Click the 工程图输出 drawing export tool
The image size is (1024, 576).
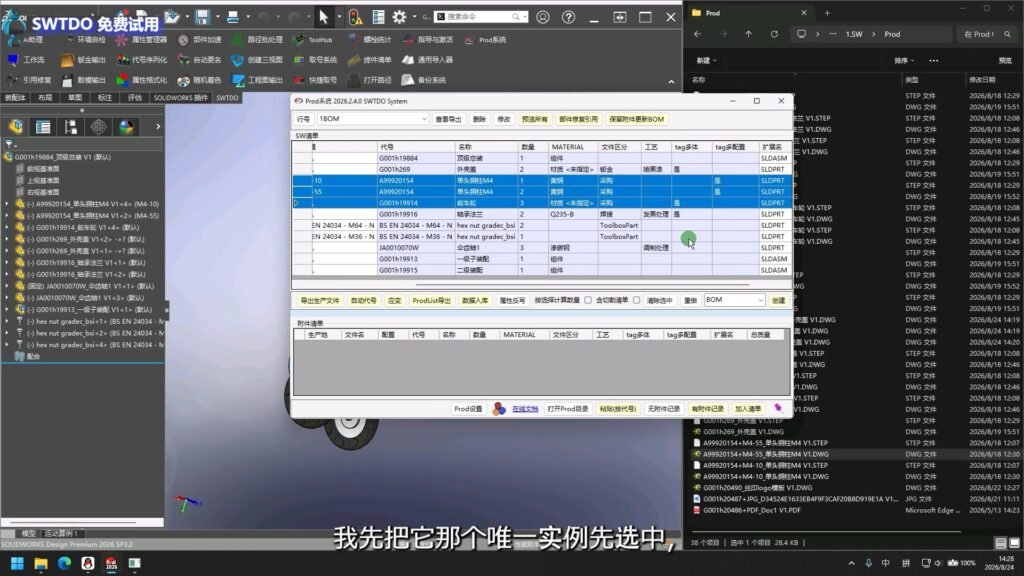[x=258, y=80]
